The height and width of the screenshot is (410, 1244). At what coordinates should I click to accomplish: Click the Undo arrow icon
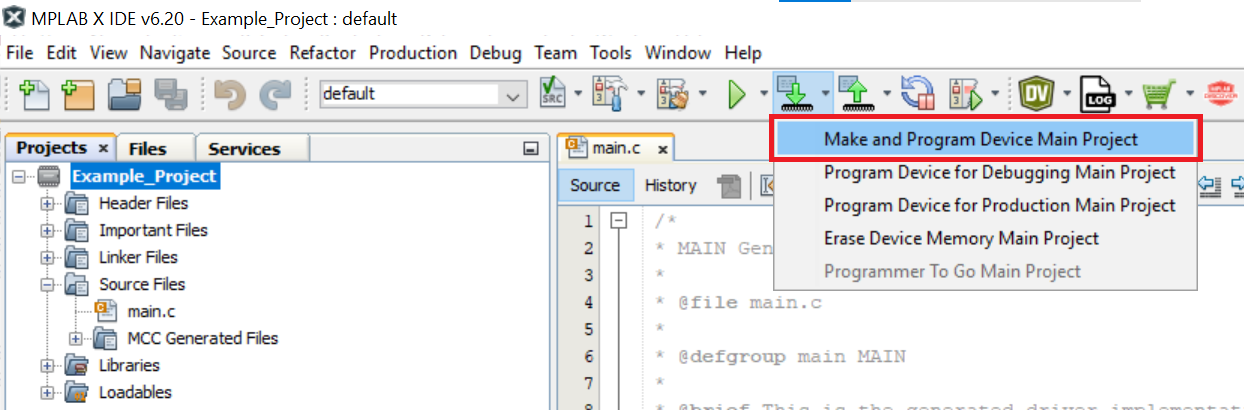point(230,94)
